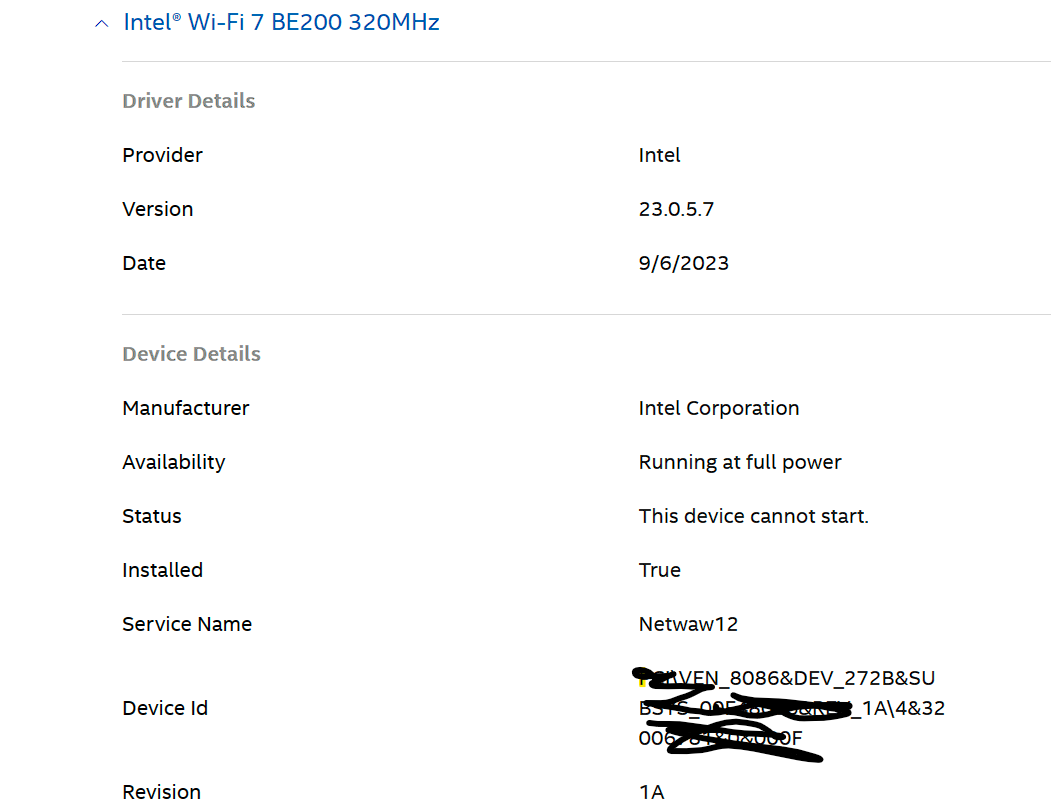
Task: Click the Service Name label
Action: tap(187, 624)
